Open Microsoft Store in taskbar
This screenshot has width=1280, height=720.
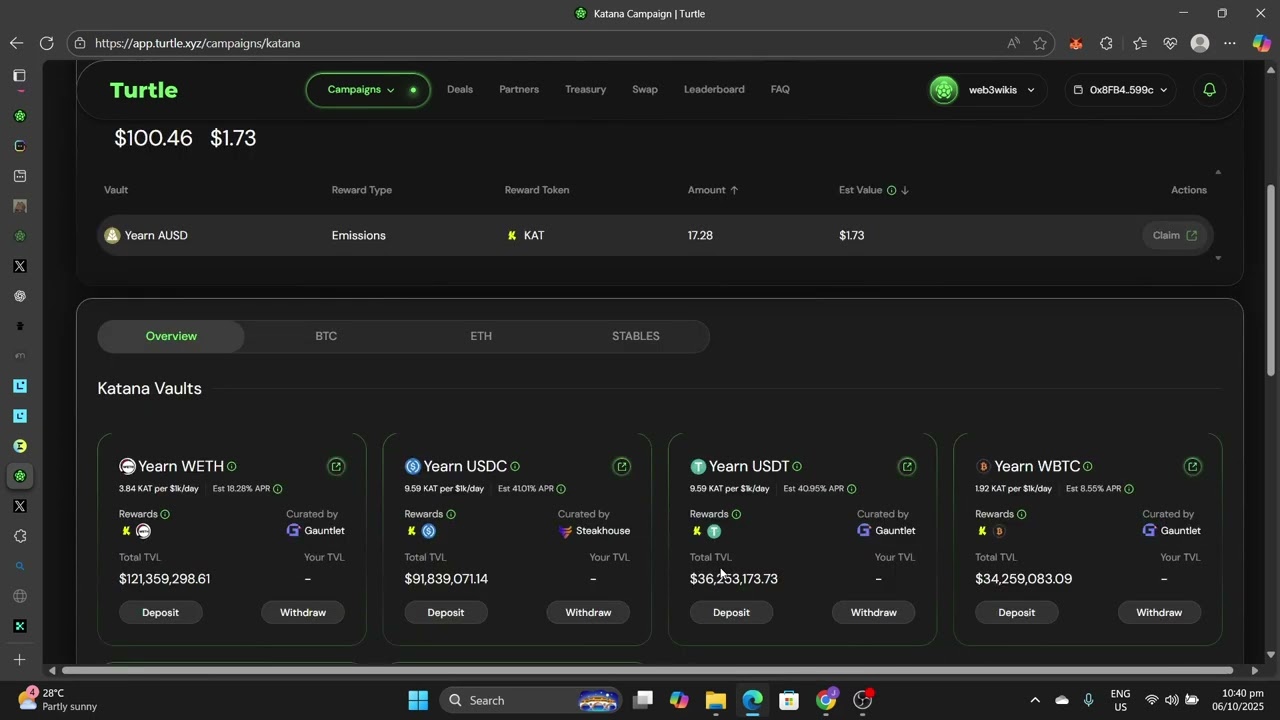(789, 700)
